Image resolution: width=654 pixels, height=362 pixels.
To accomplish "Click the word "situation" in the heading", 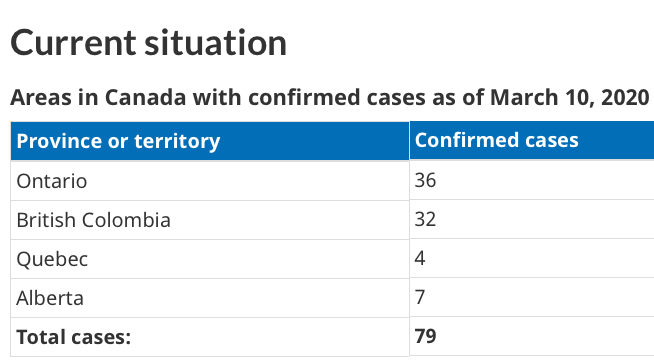I will (216, 43).
